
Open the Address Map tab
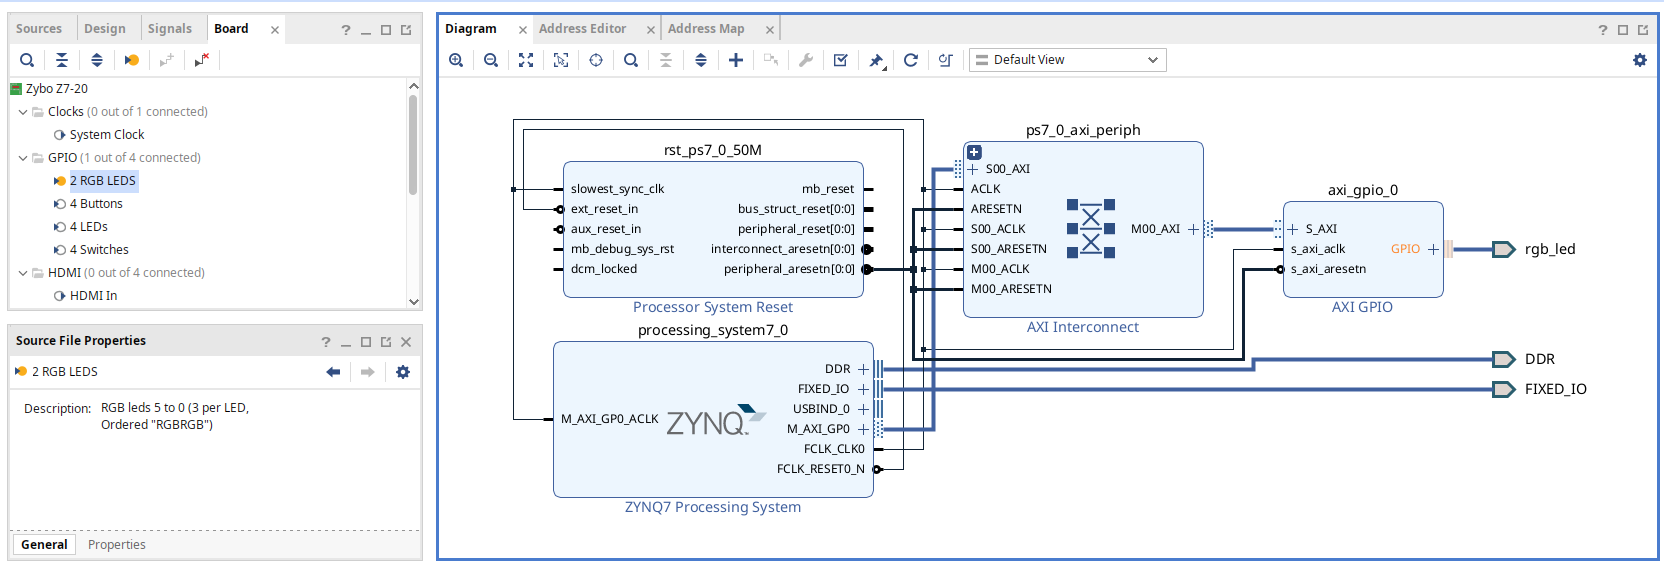(706, 29)
